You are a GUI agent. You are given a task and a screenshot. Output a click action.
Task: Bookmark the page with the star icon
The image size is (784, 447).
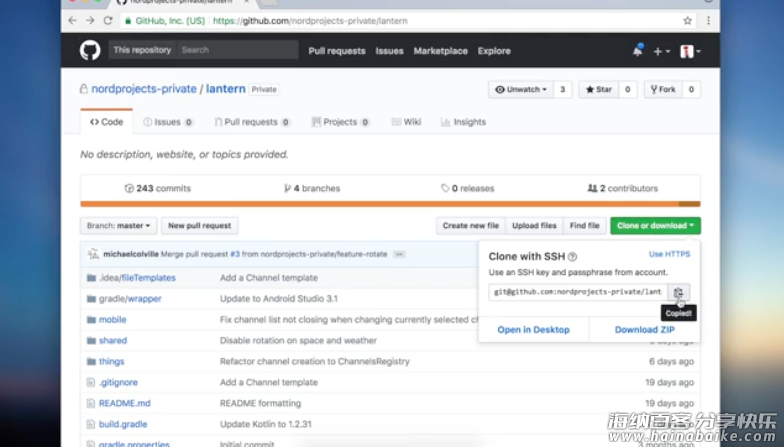click(688, 20)
